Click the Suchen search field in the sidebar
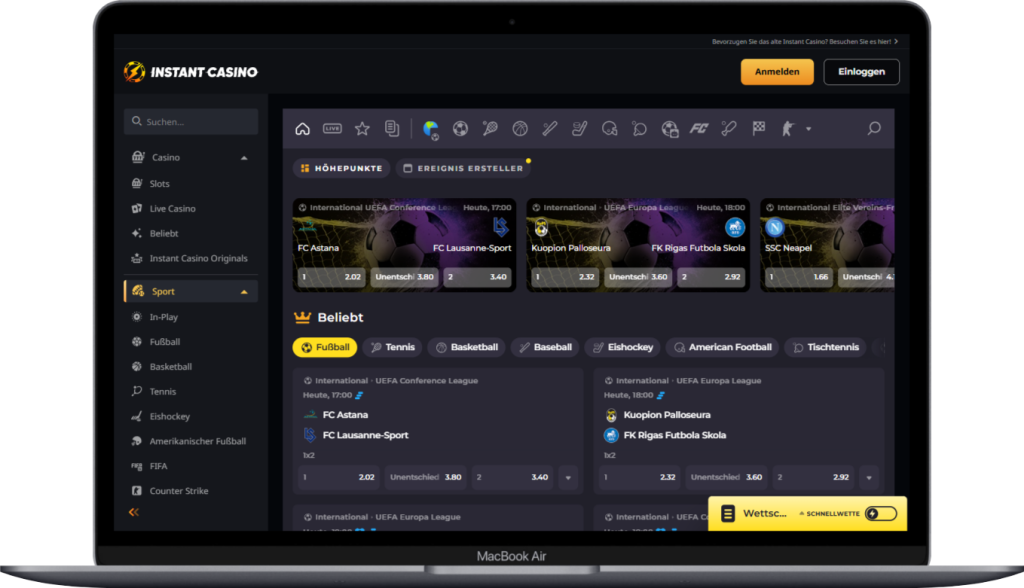The image size is (1024, 588). point(191,122)
